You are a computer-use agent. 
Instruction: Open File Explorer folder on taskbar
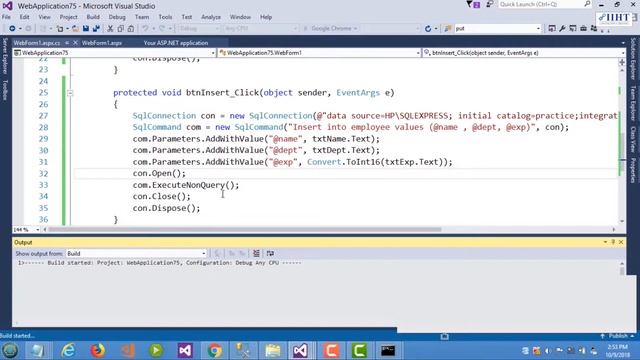(272, 351)
